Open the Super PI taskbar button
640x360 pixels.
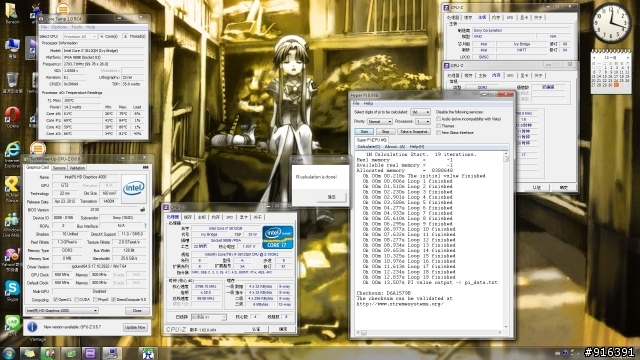coord(147,353)
